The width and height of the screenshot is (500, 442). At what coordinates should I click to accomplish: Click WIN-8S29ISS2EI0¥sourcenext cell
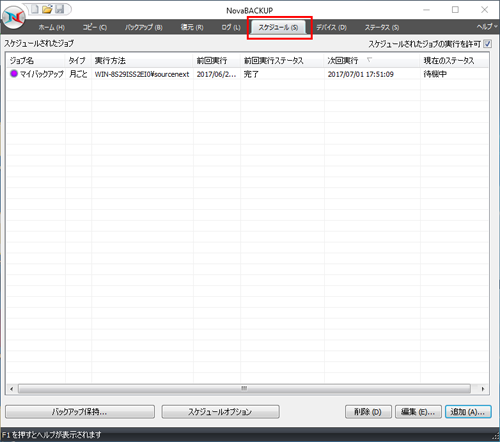[x=142, y=74]
